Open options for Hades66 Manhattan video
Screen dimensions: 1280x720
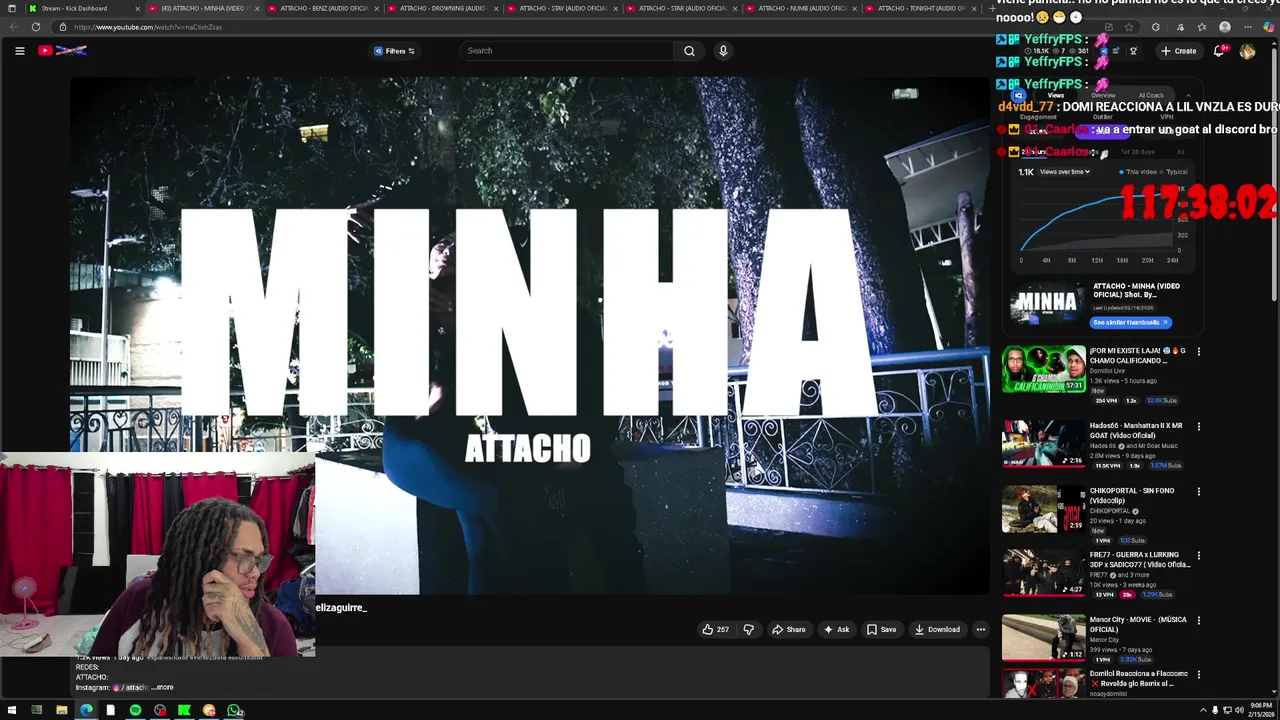click(x=1198, y=427)
